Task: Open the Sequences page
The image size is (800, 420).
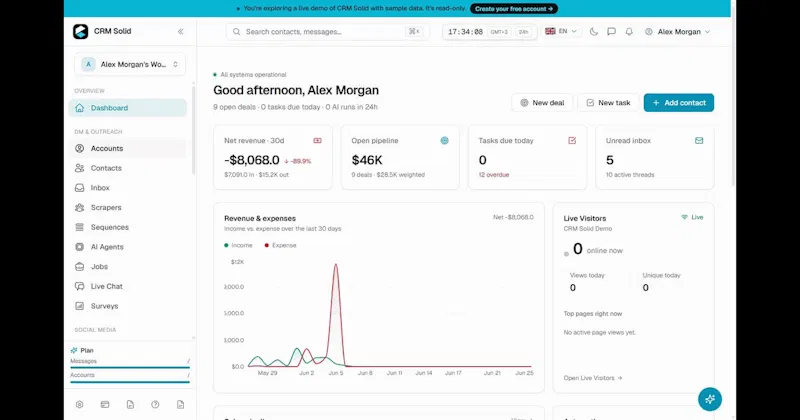Action: coord(128,227)
